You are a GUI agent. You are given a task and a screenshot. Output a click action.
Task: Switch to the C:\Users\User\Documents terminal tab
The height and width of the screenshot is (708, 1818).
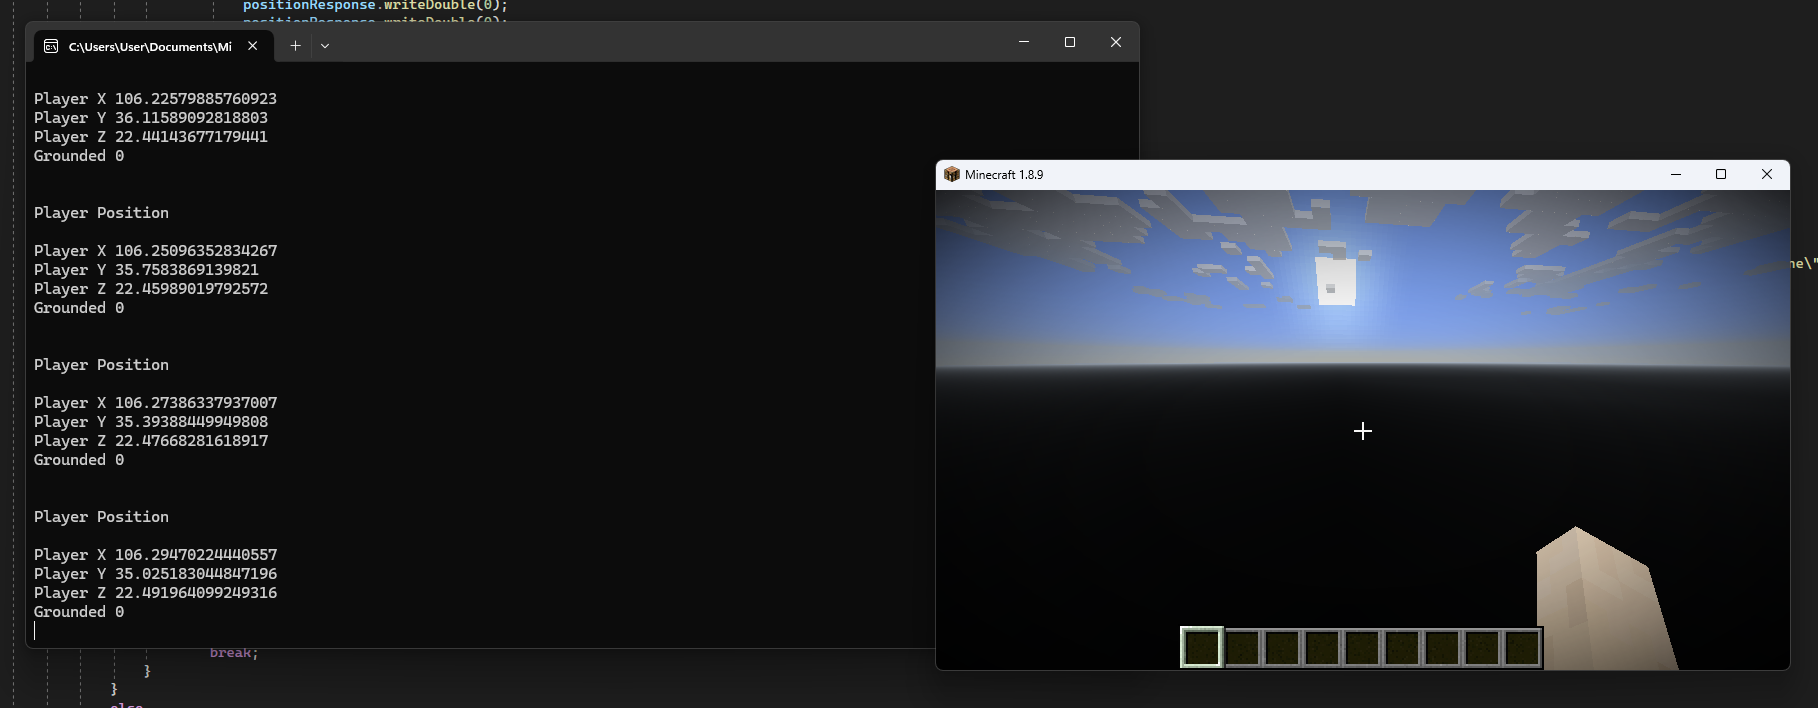149,46
